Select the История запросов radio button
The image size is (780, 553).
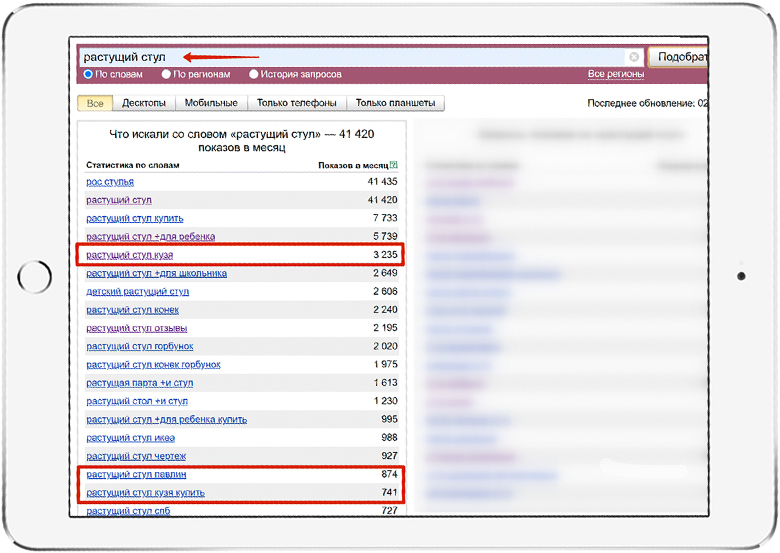254,74
